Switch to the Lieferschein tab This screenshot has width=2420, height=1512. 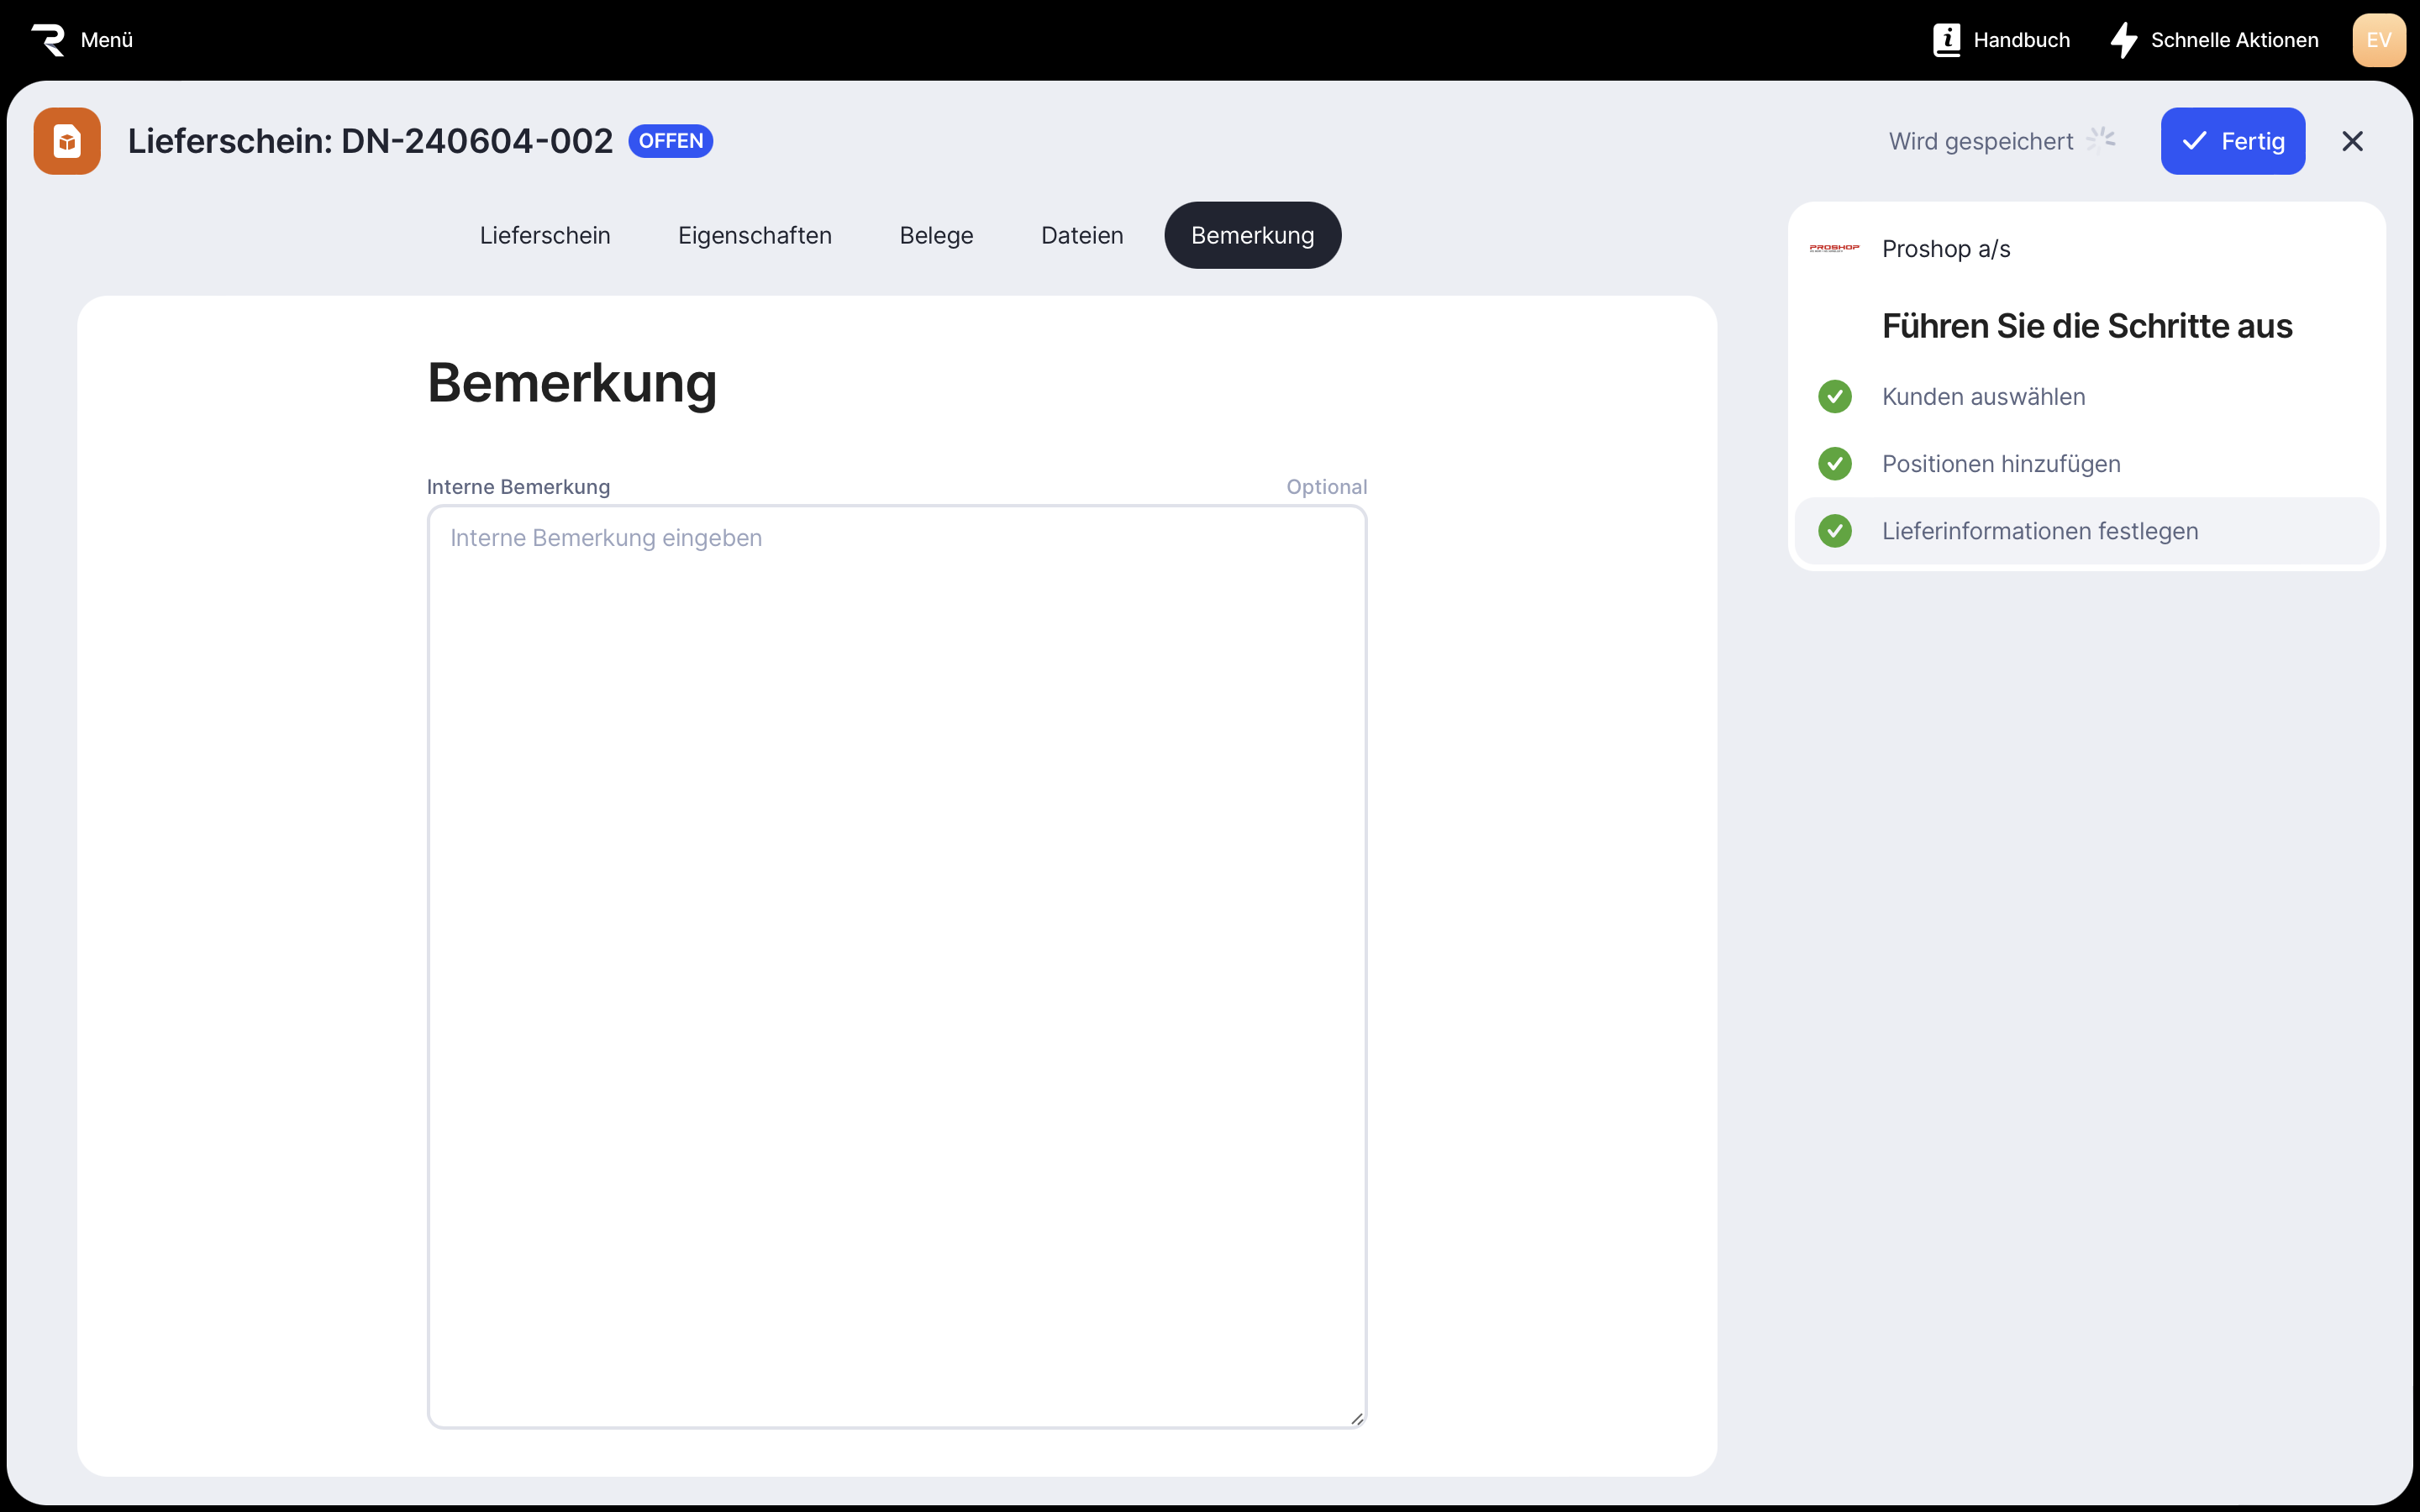point(545,236)
